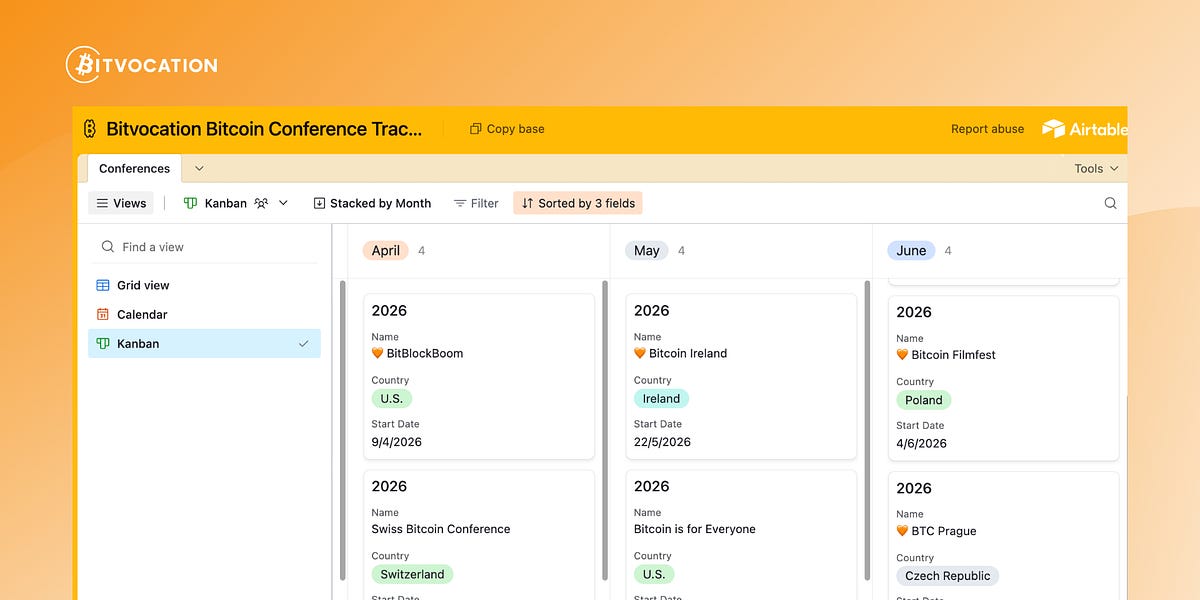Click the collaborators people icon beside Kanban
This screenshot has width=1200, height=600.
coord(261,203)
